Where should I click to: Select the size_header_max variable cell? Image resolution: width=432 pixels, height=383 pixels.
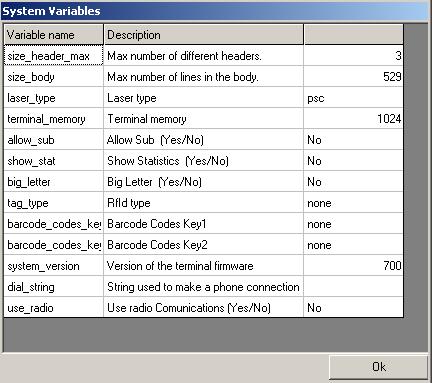pyautogui.click(x=54, y=56)
